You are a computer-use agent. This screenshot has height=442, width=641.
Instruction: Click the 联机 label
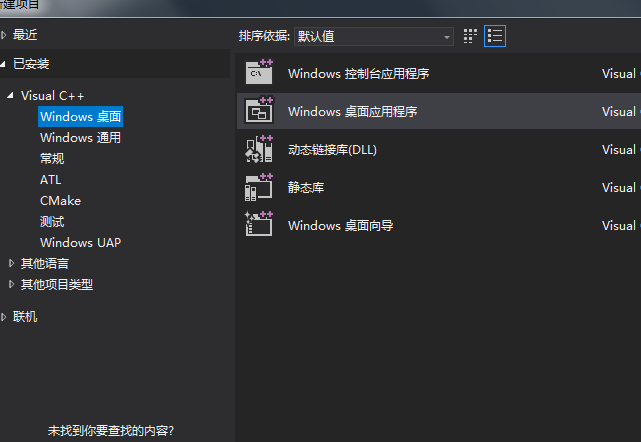click(x=25, y=317)
